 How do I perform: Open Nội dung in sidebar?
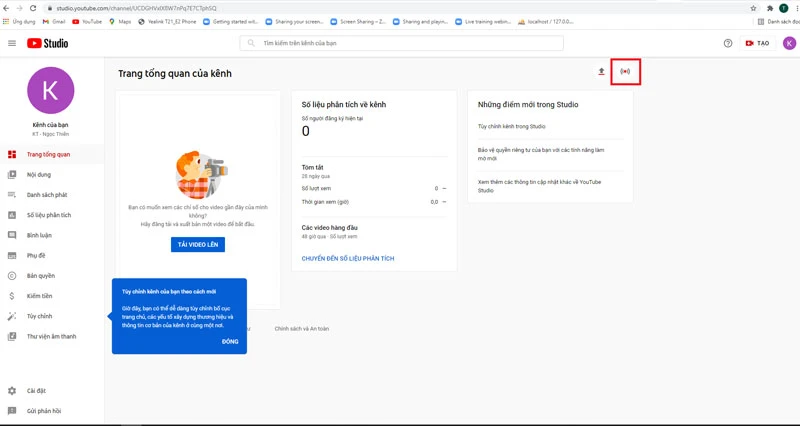pos(52,174)
